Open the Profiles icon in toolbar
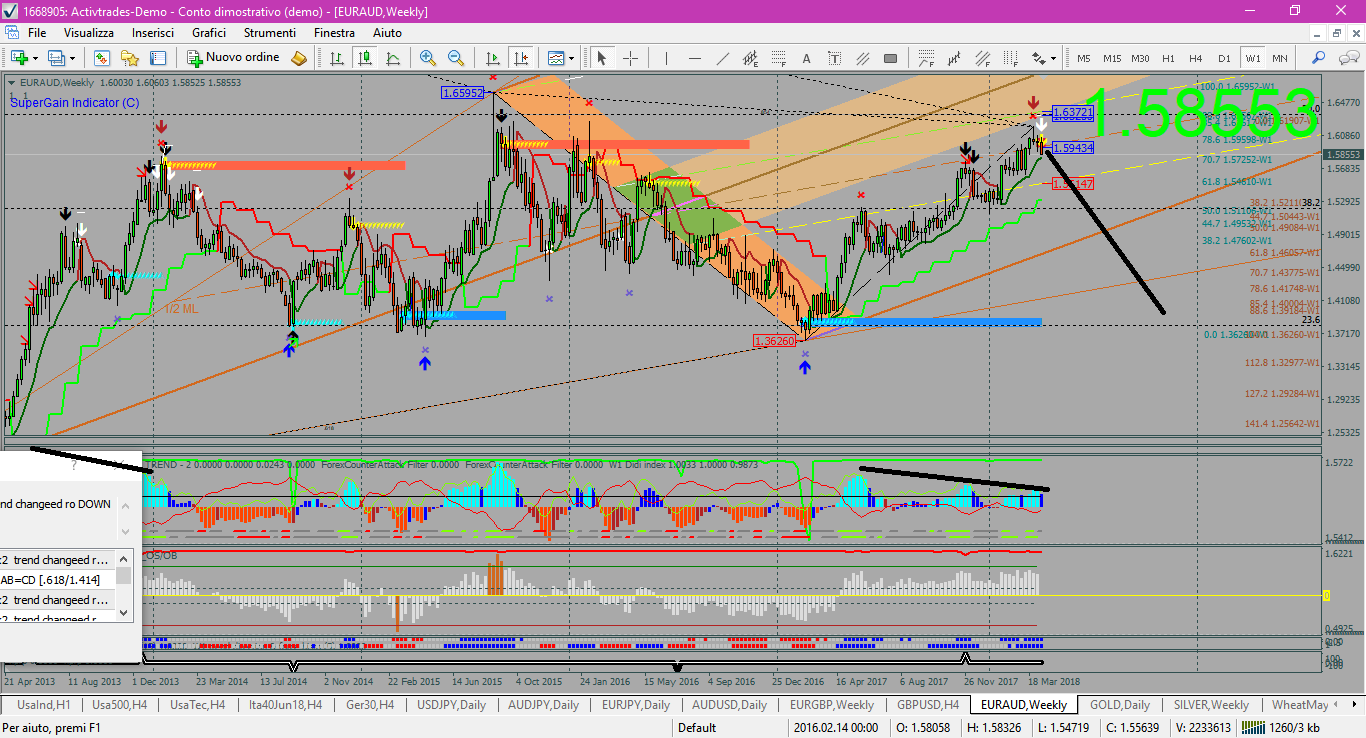This screenshot has width=1366, height=738. point(56,58)
